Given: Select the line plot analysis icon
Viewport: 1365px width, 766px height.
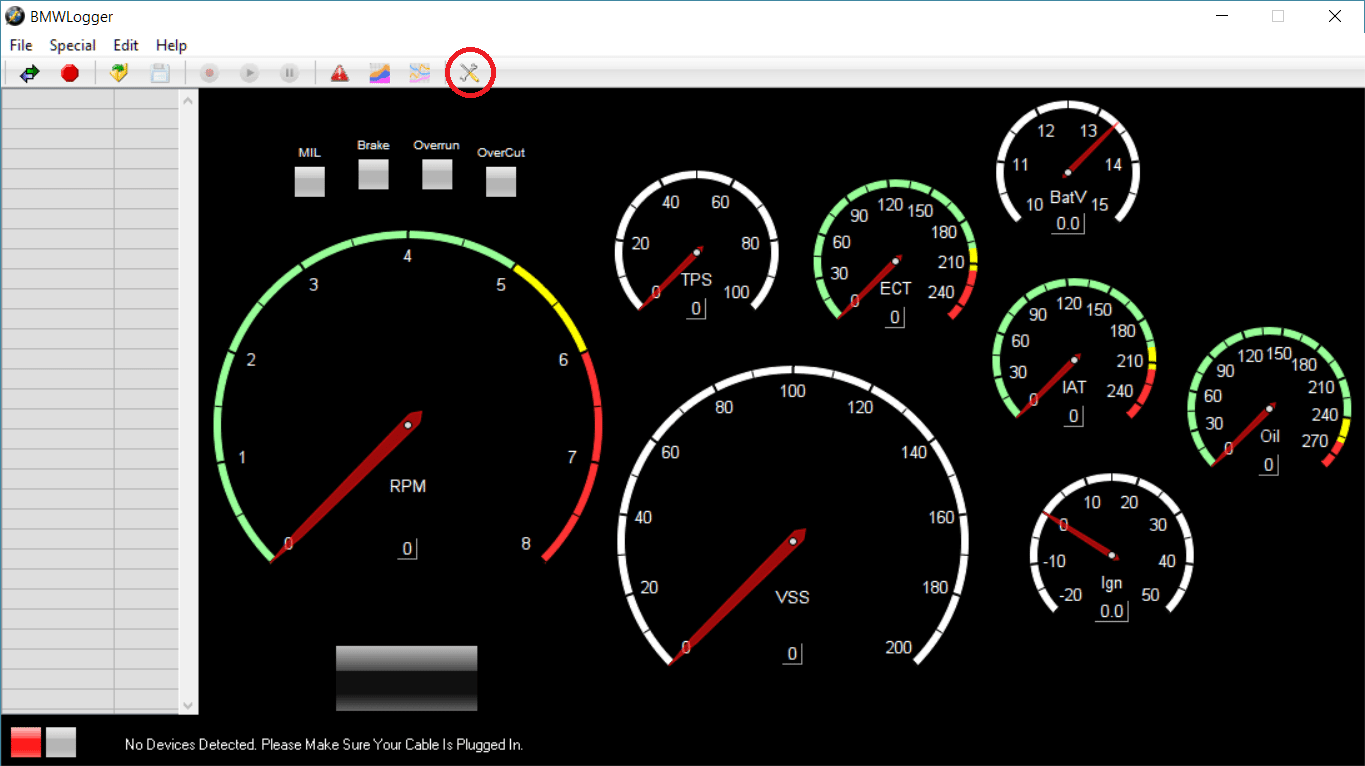Looking at the screenshot, I should tap(419, 71).
